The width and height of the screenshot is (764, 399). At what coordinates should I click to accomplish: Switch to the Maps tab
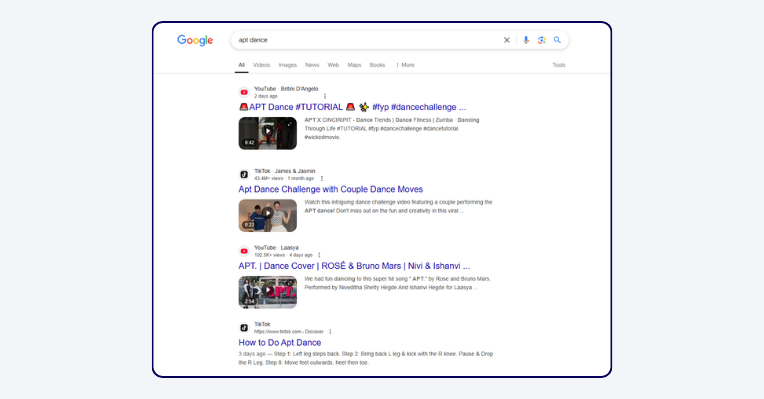(354, 65)
